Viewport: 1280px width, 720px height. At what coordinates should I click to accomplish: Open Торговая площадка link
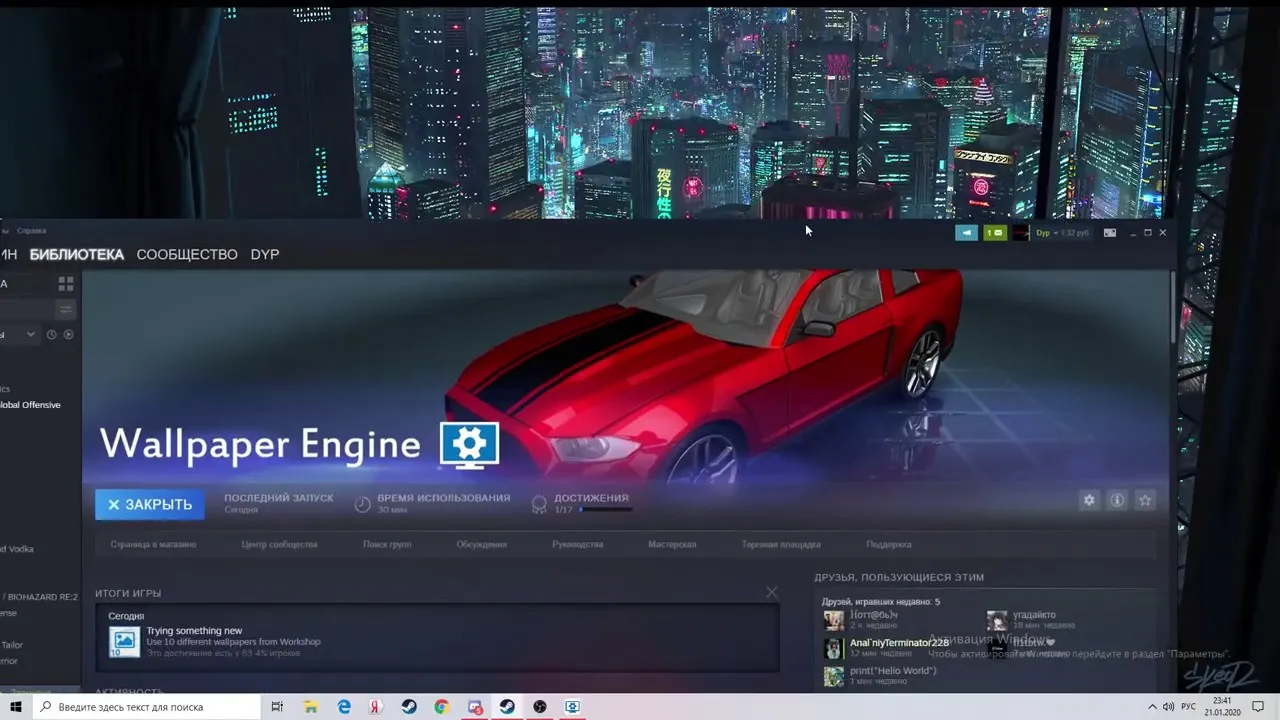coord(781,544)
